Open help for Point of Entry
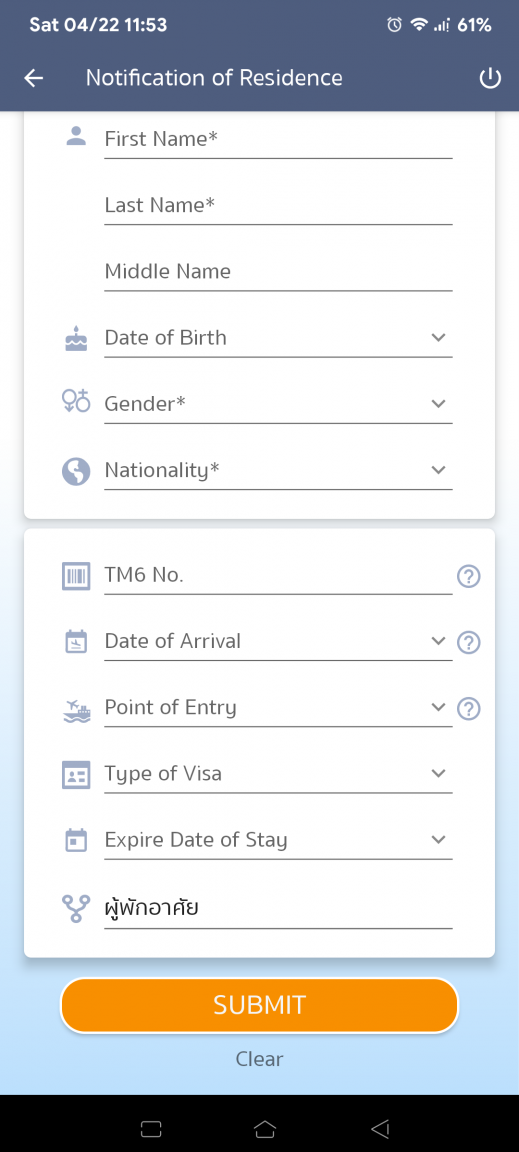 (468, 709)
